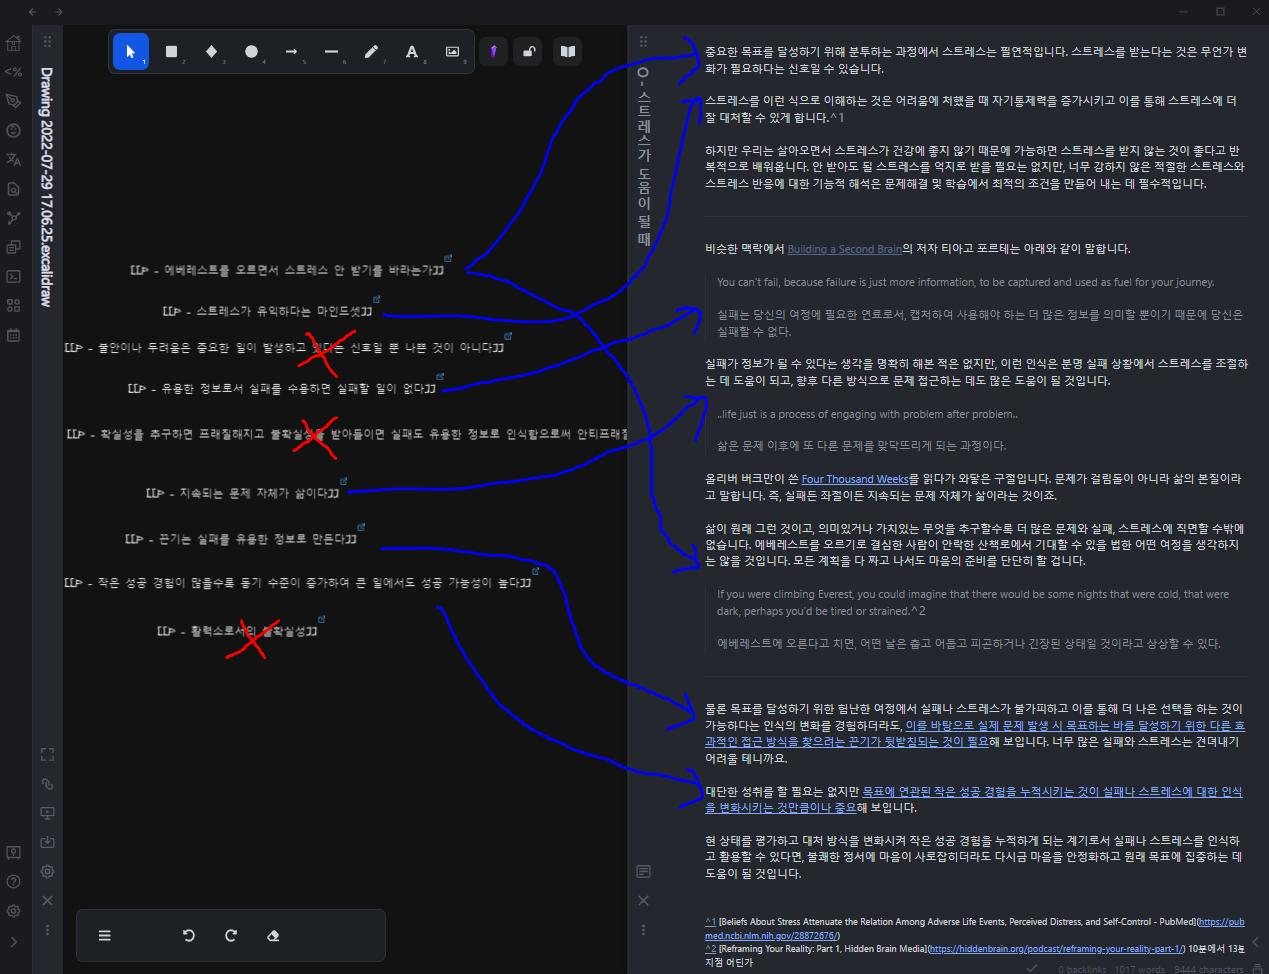
Task: Click footnote marker ^1 at bottom
Action: 710,922
